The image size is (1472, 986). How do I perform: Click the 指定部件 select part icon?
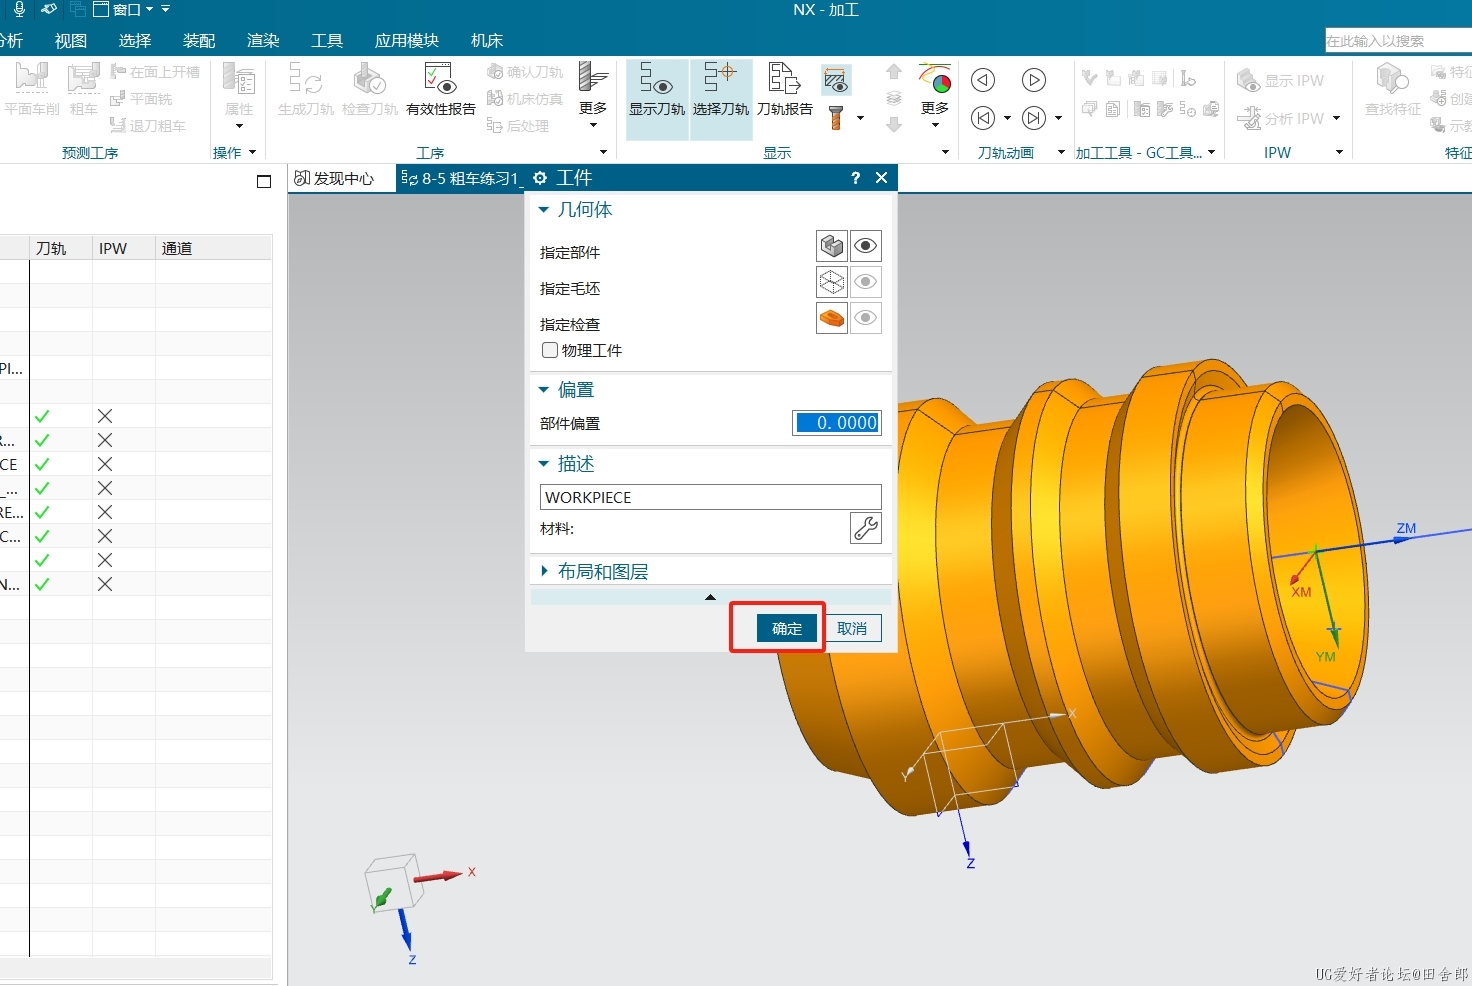(832, 246)
